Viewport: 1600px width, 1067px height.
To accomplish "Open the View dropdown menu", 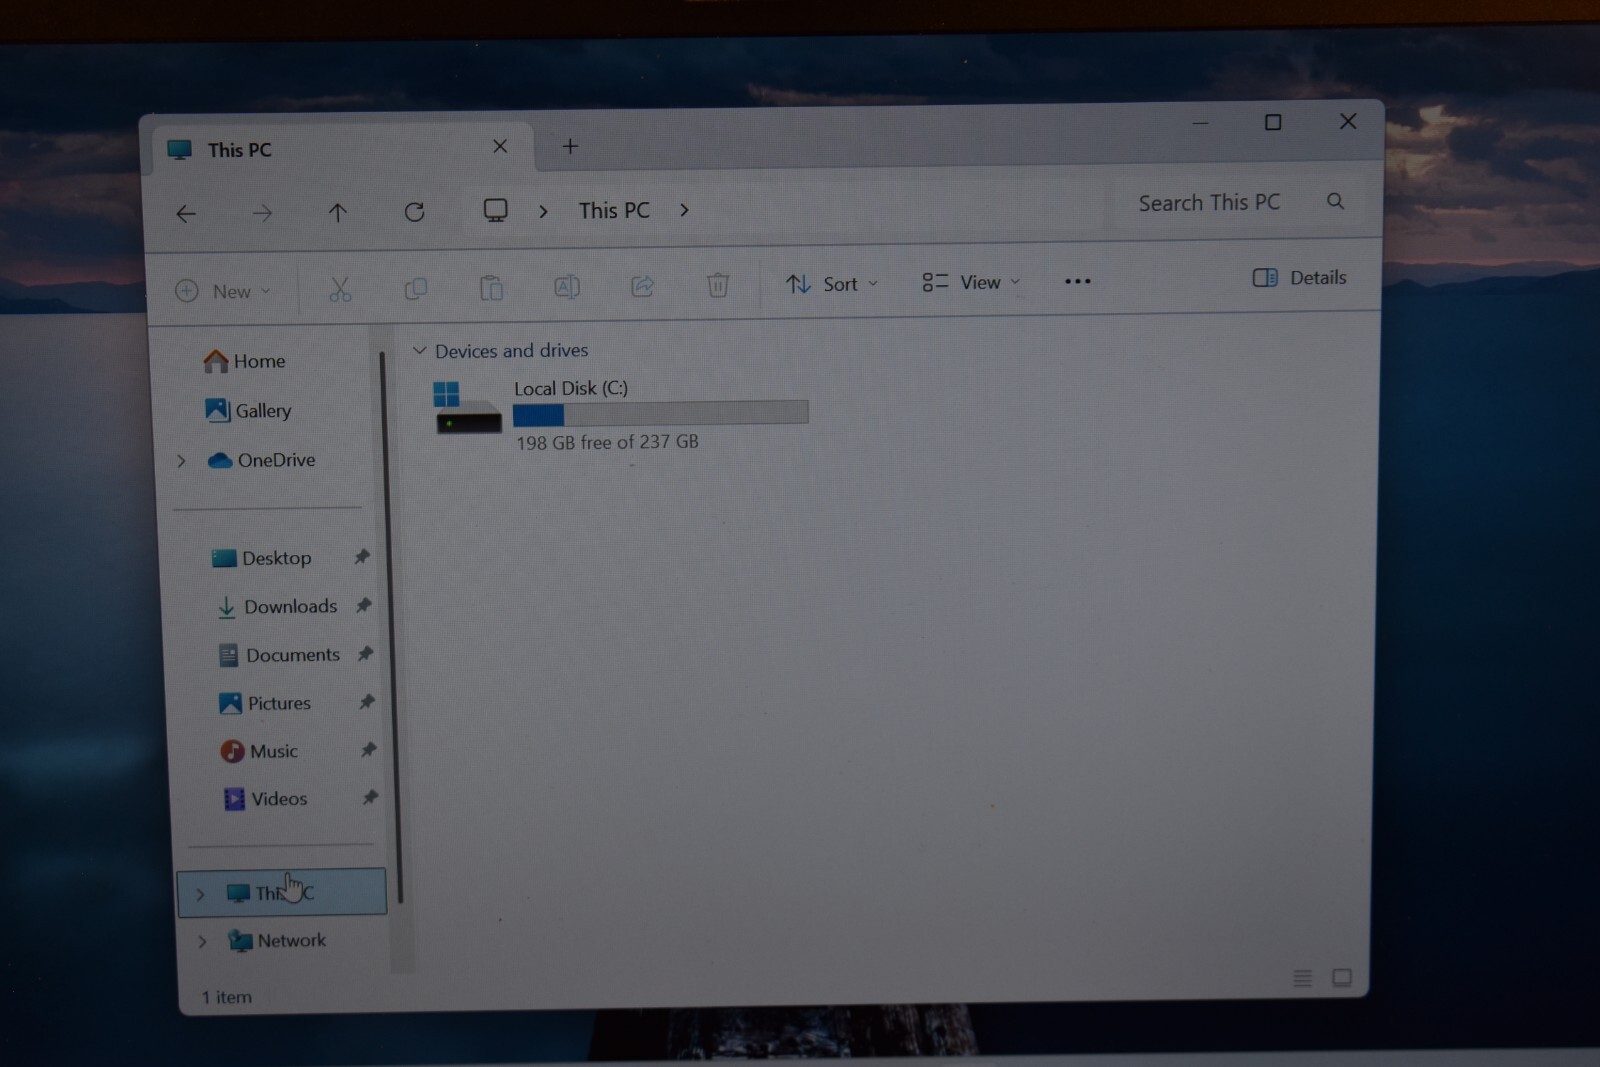I will point(971,282).
